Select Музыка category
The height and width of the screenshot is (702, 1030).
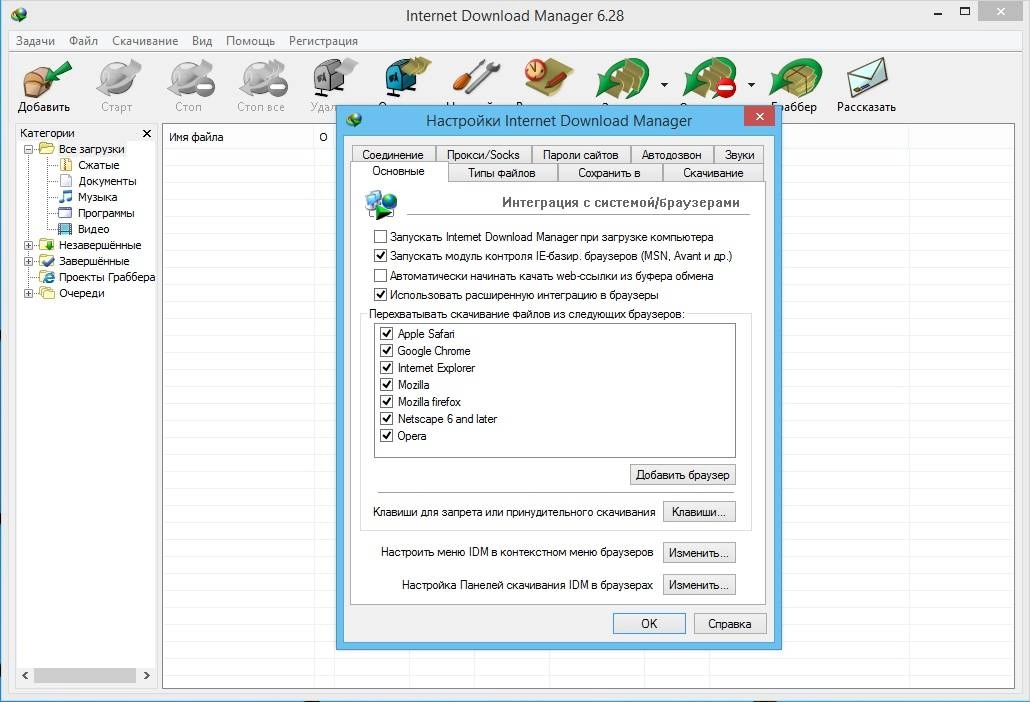(97, 197)
